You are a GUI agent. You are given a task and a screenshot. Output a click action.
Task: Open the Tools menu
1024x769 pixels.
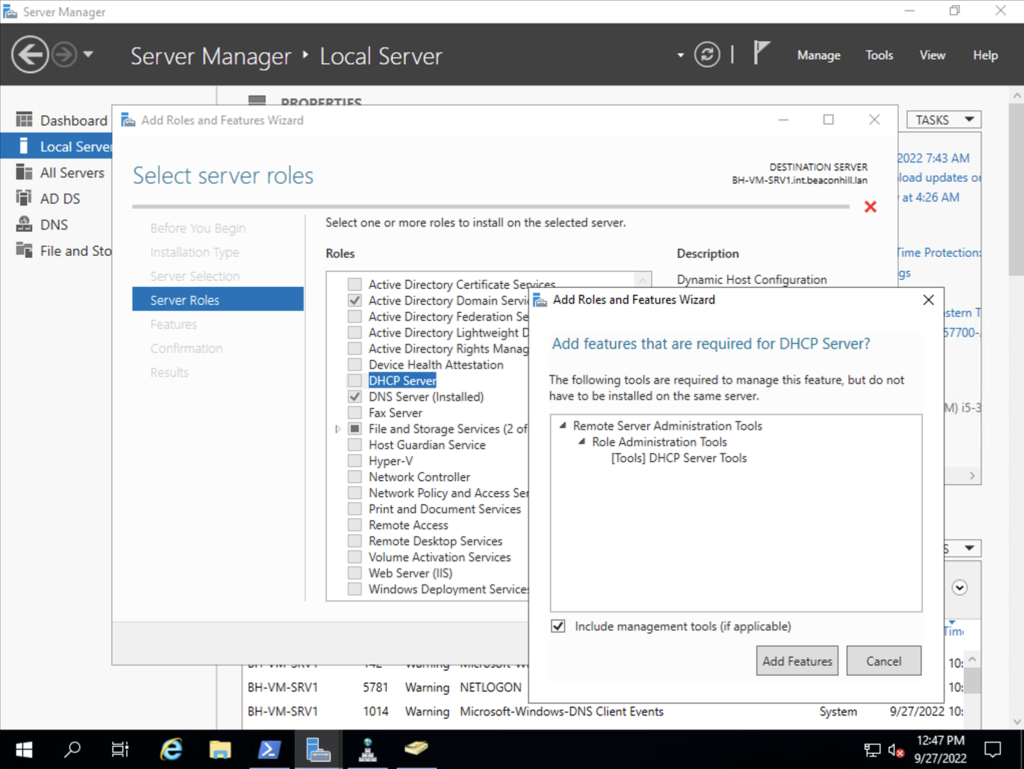point(879,55)
